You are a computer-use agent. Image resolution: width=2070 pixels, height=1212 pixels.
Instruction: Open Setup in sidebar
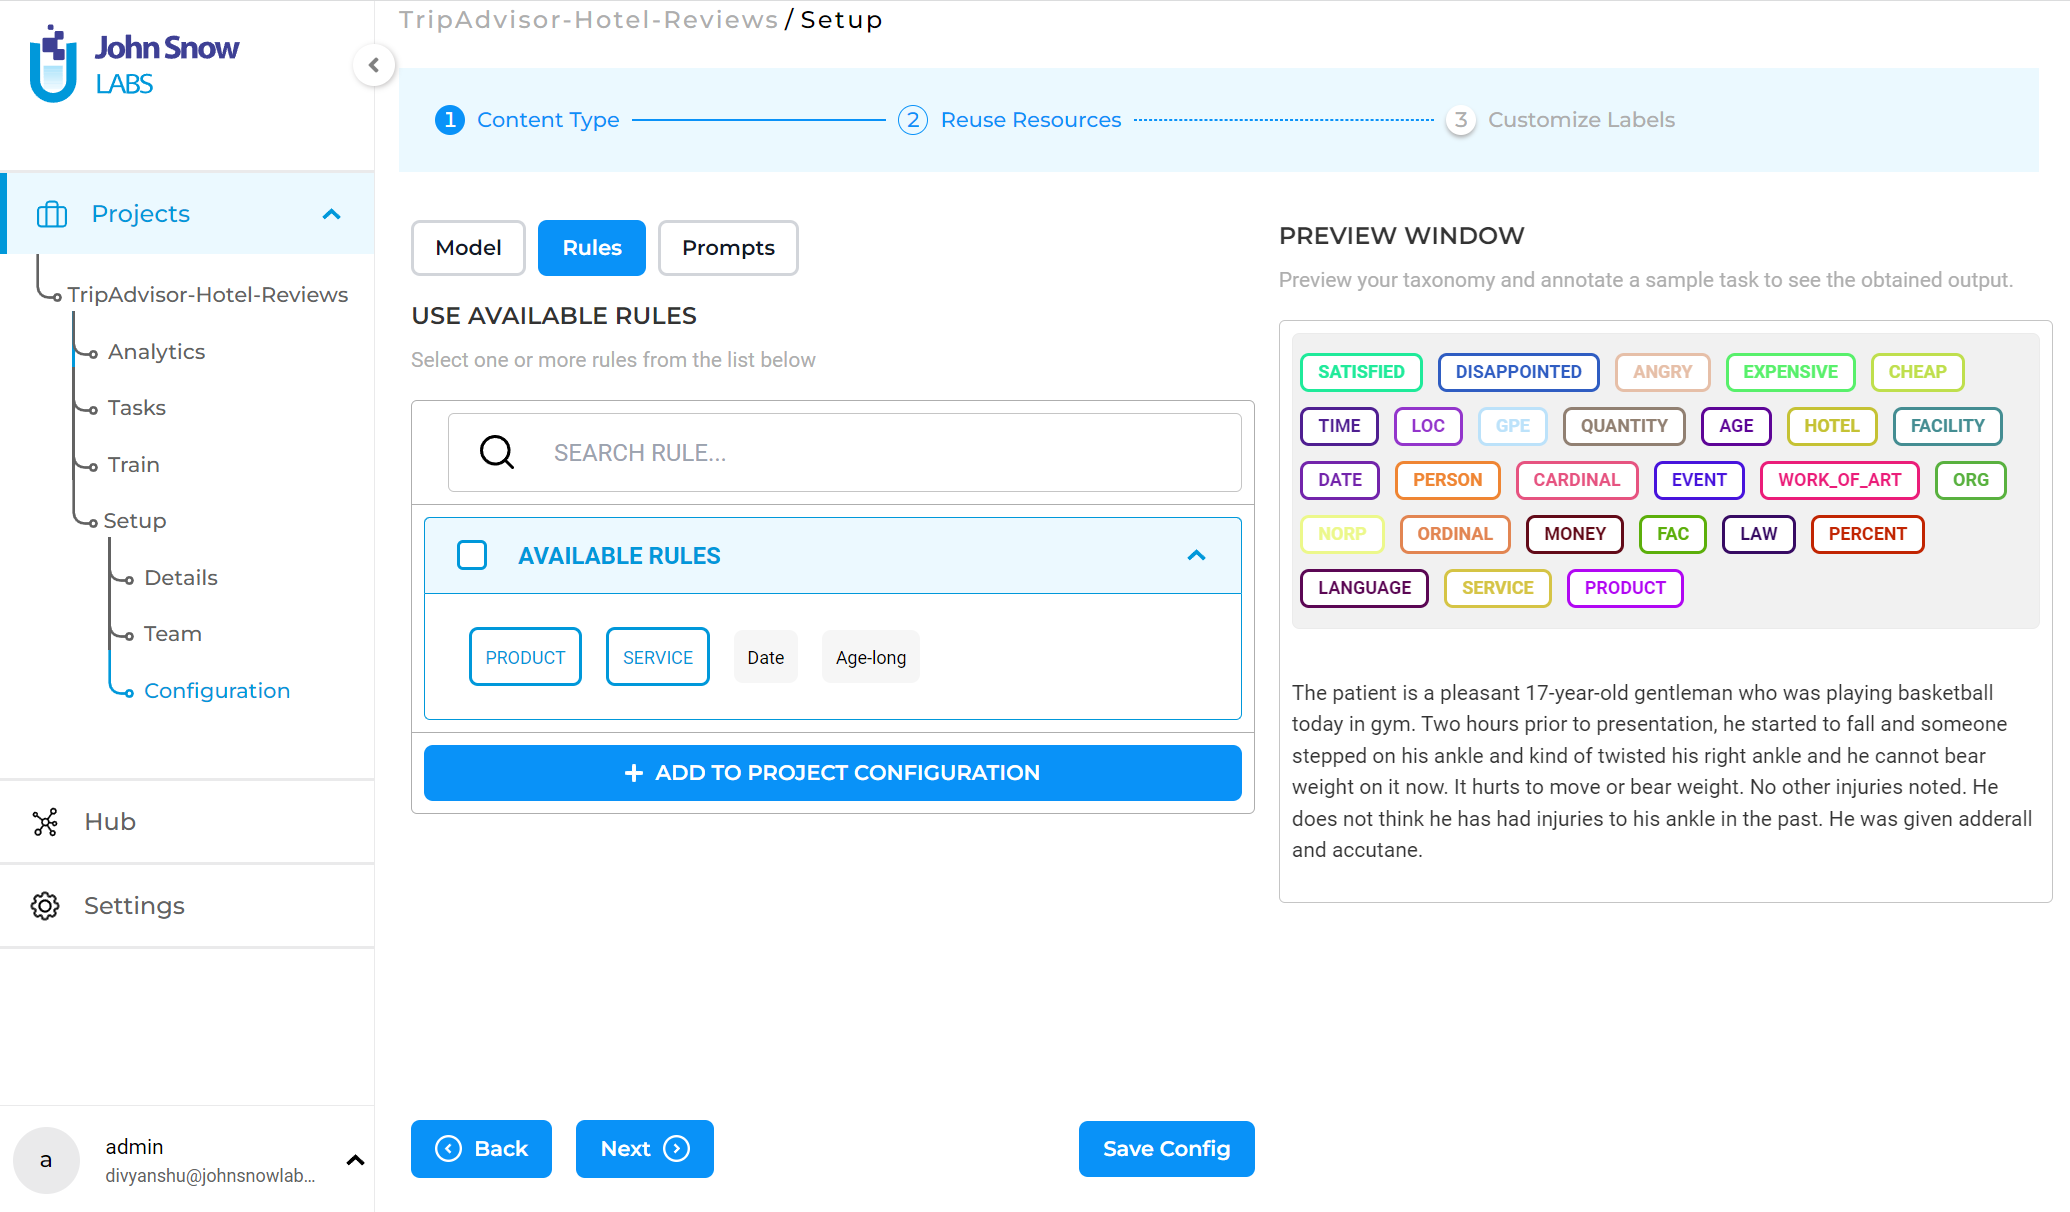(x=135, y=521)
